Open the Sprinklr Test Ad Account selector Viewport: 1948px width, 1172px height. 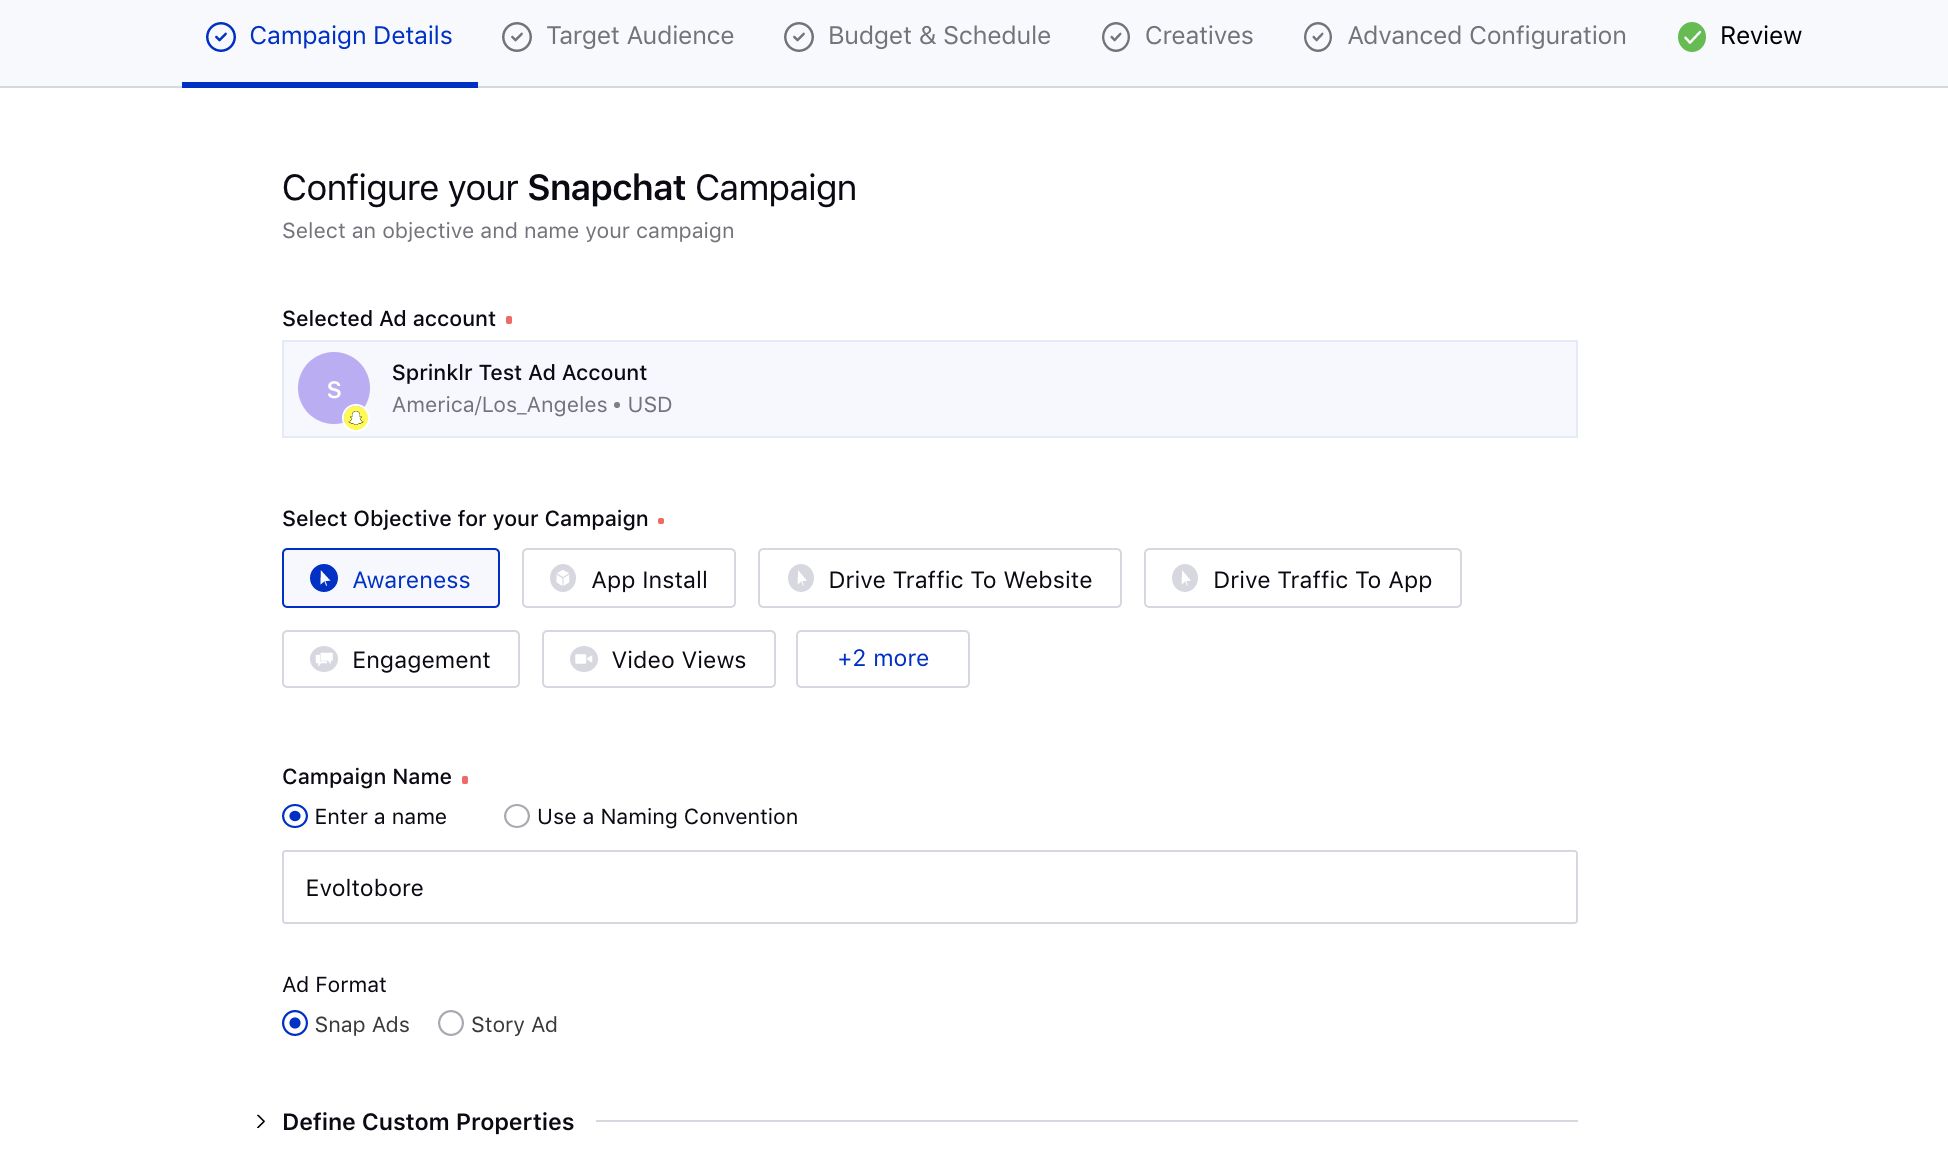point(929,389)
